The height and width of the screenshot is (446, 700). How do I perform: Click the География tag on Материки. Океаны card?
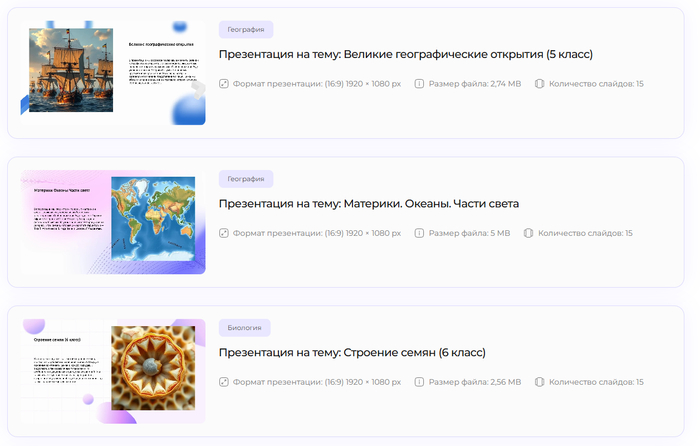(x=246, y=179)
